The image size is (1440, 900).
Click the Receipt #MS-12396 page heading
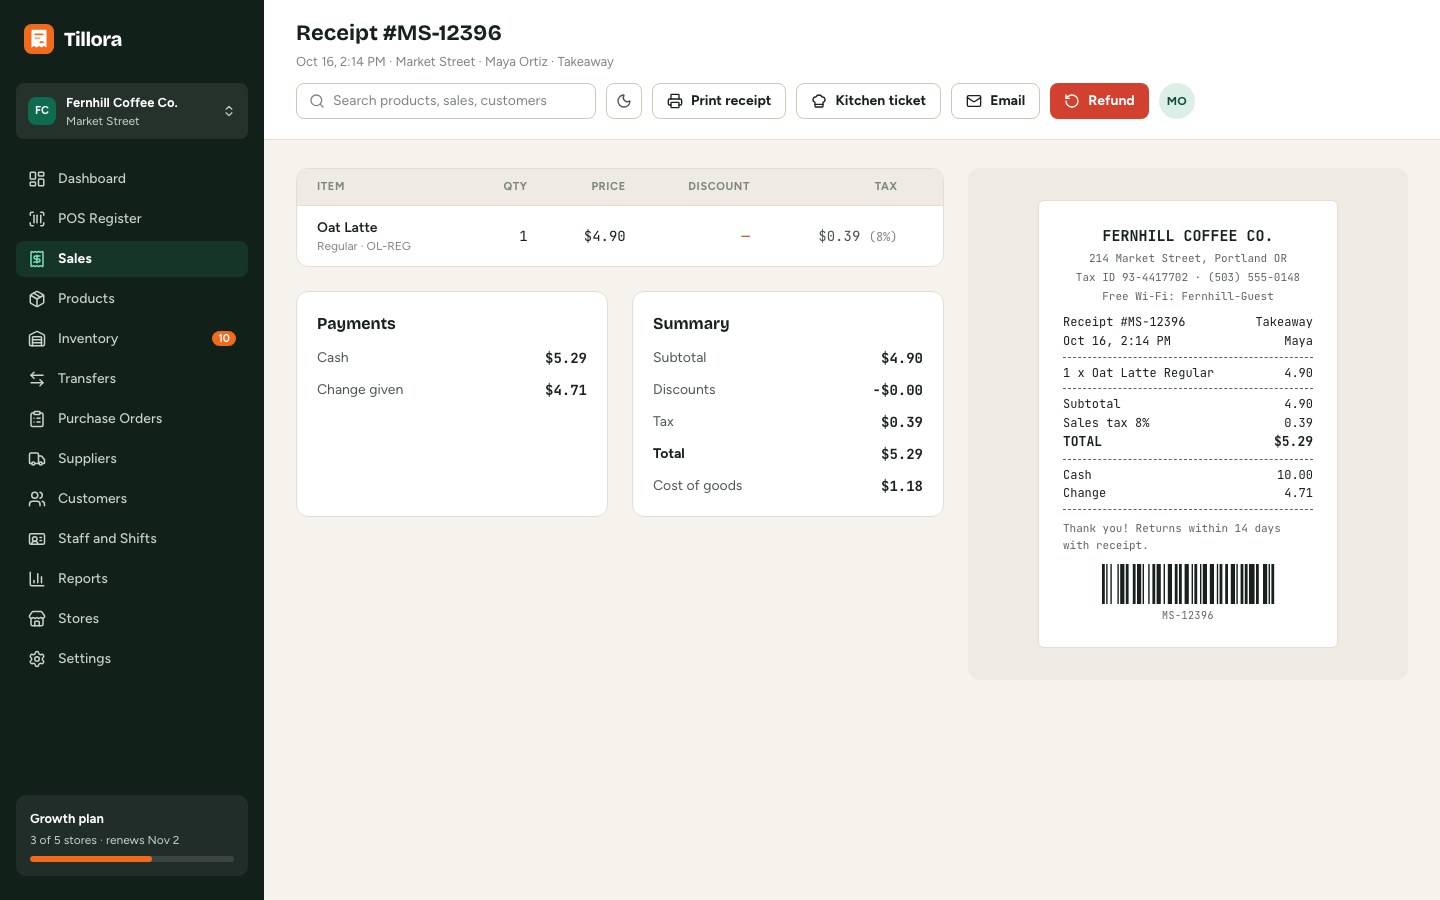click(399, 33)
